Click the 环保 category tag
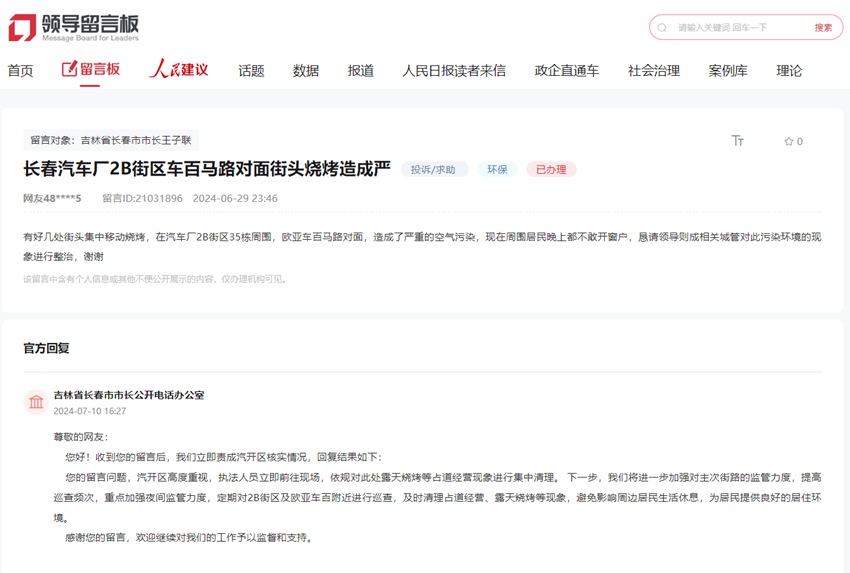 pos(497,170)
